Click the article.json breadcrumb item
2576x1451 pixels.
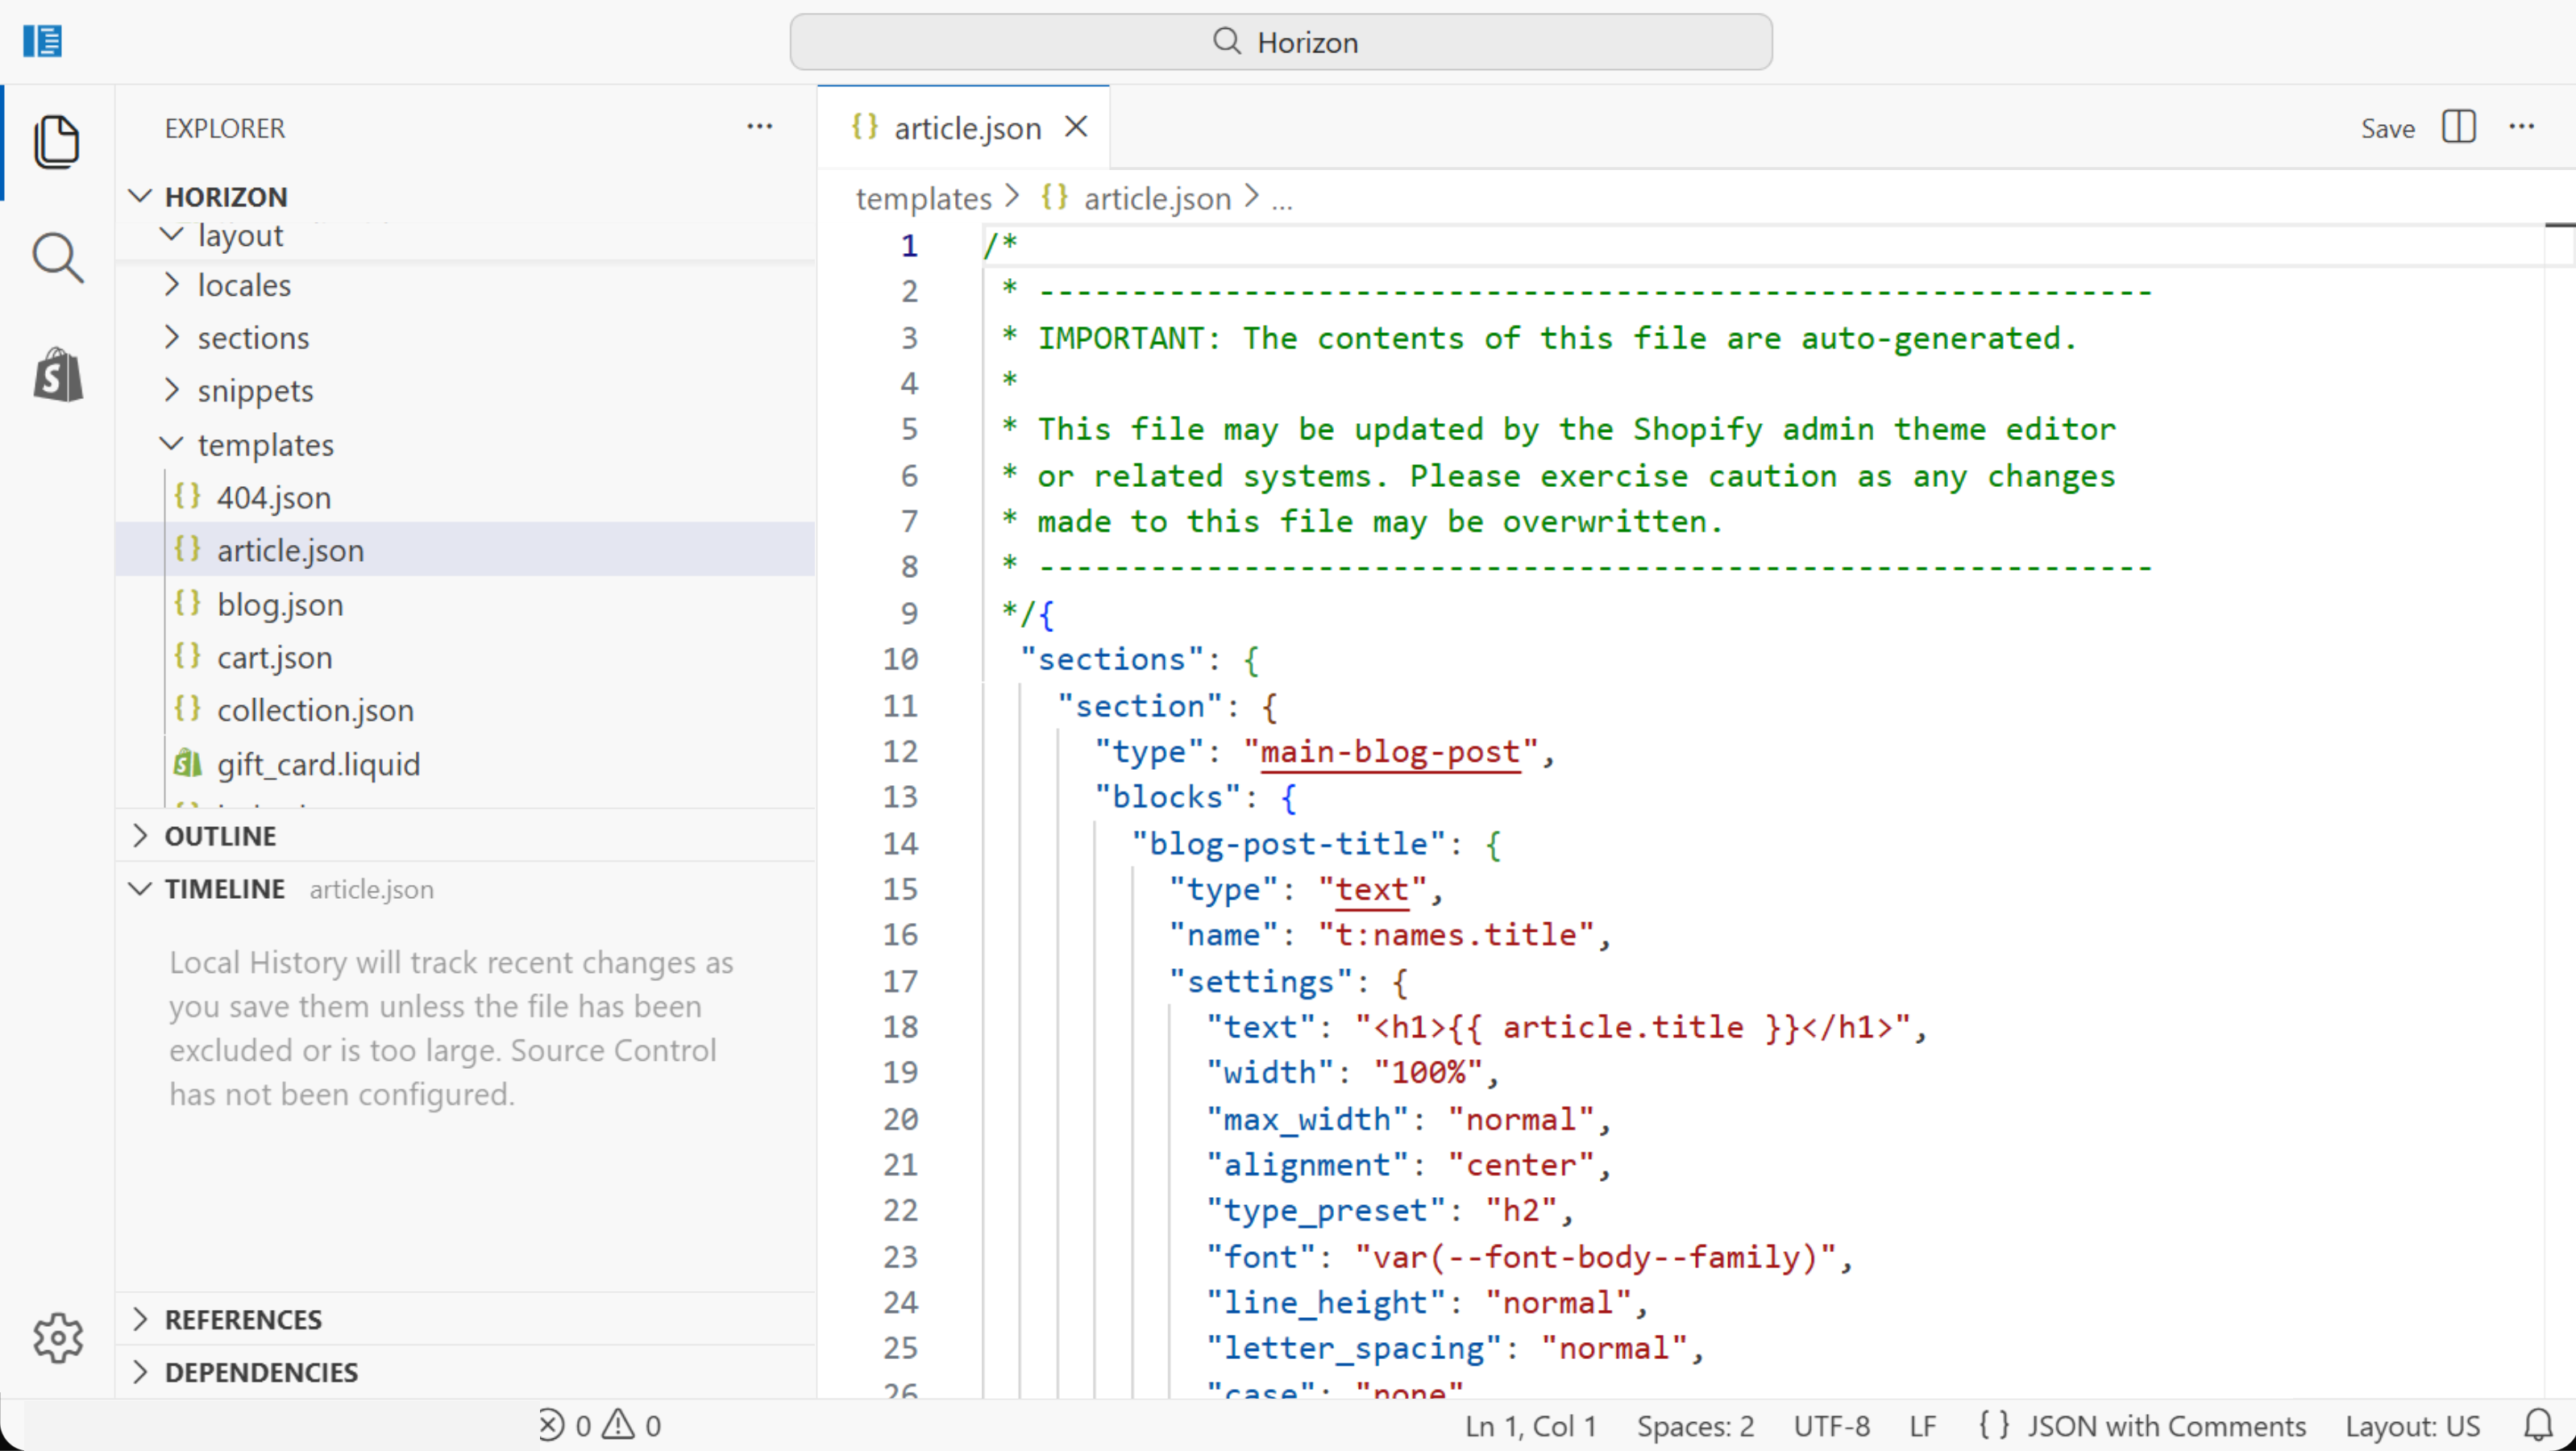coord(1157,198)
